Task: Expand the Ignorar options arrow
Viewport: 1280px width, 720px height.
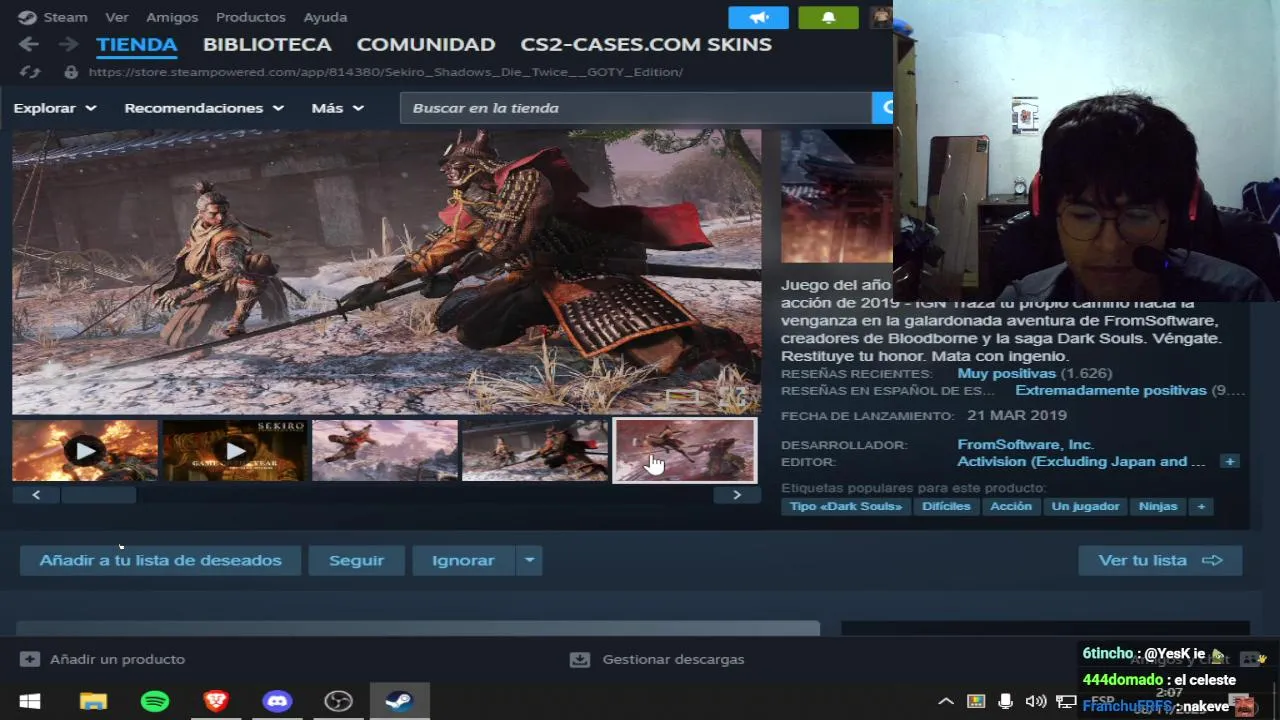Action: [x=529, y=560]
